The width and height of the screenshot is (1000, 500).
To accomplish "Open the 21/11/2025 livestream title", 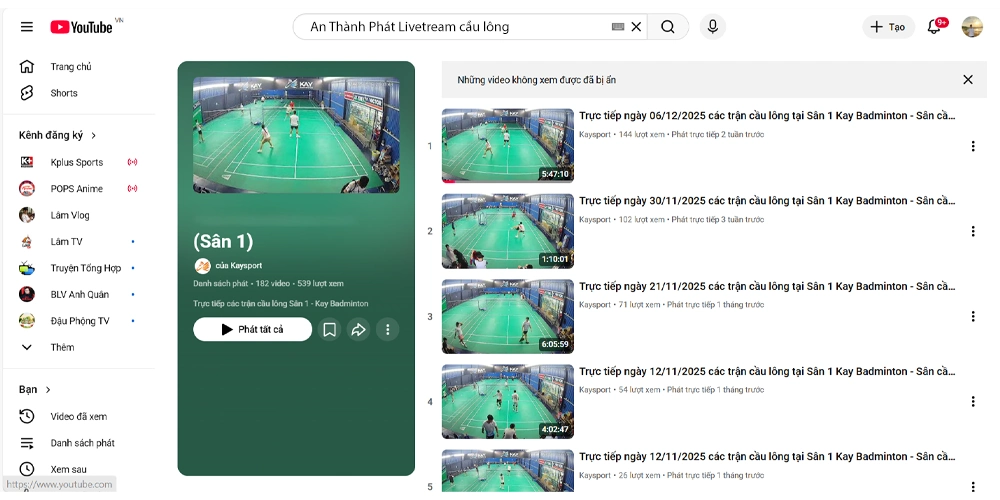I will tap(767, 286).
